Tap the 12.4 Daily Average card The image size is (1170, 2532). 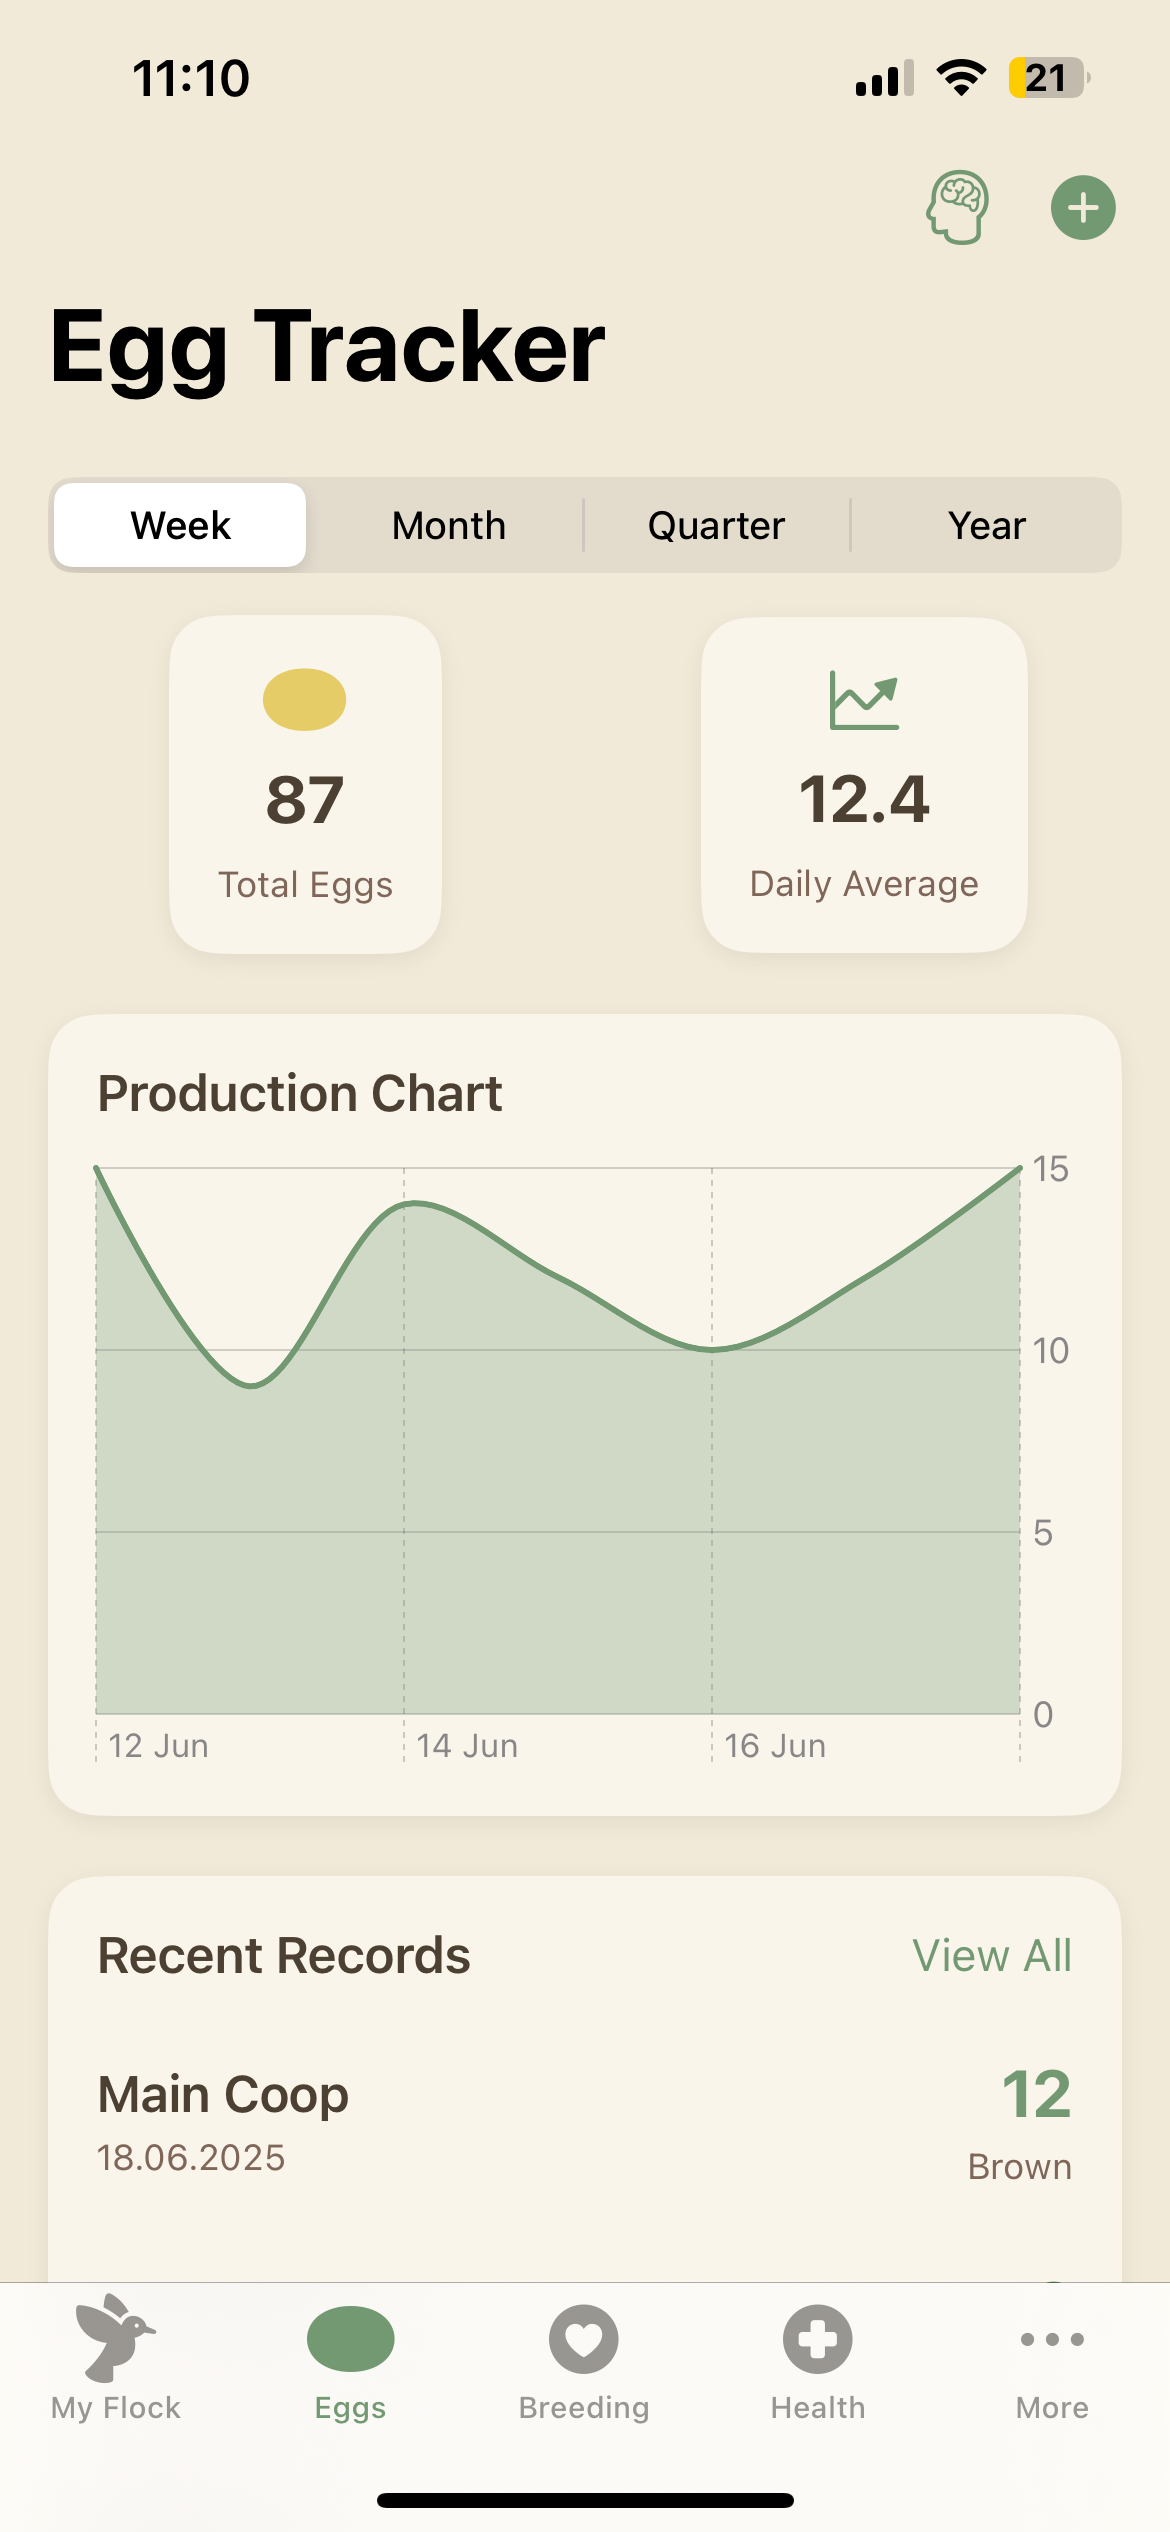pos(864,785)
